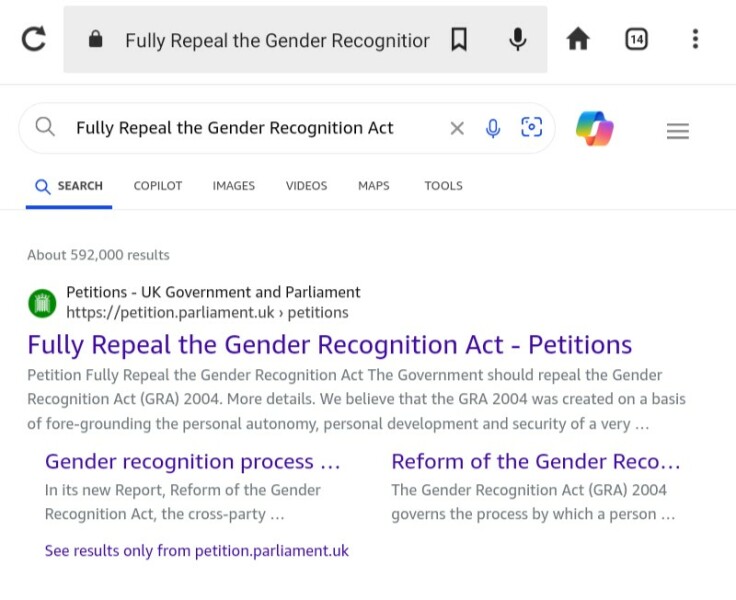Open the browser three-dot overflow menu
The image size is (736, 600).
[x=695, y=40]
